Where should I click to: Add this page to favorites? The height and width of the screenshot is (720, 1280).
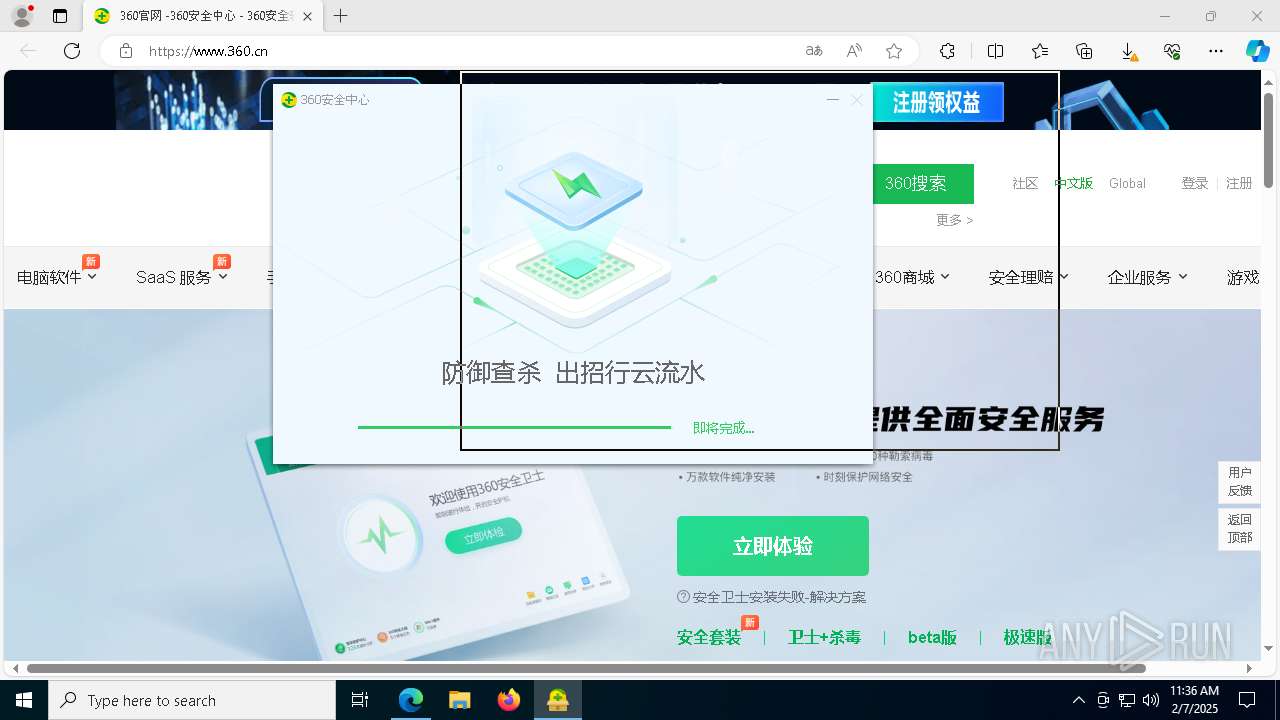coord(894,51)
